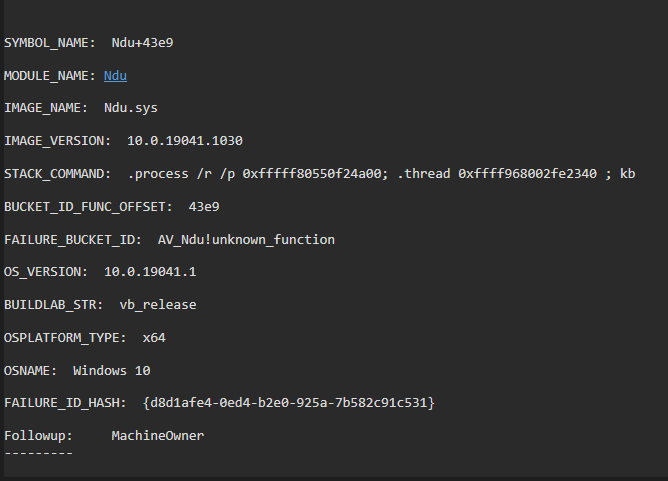Click the x64 platform type value
Image resolution: width=668 pixels, height=481 pixels.
(x=154, y=338)
